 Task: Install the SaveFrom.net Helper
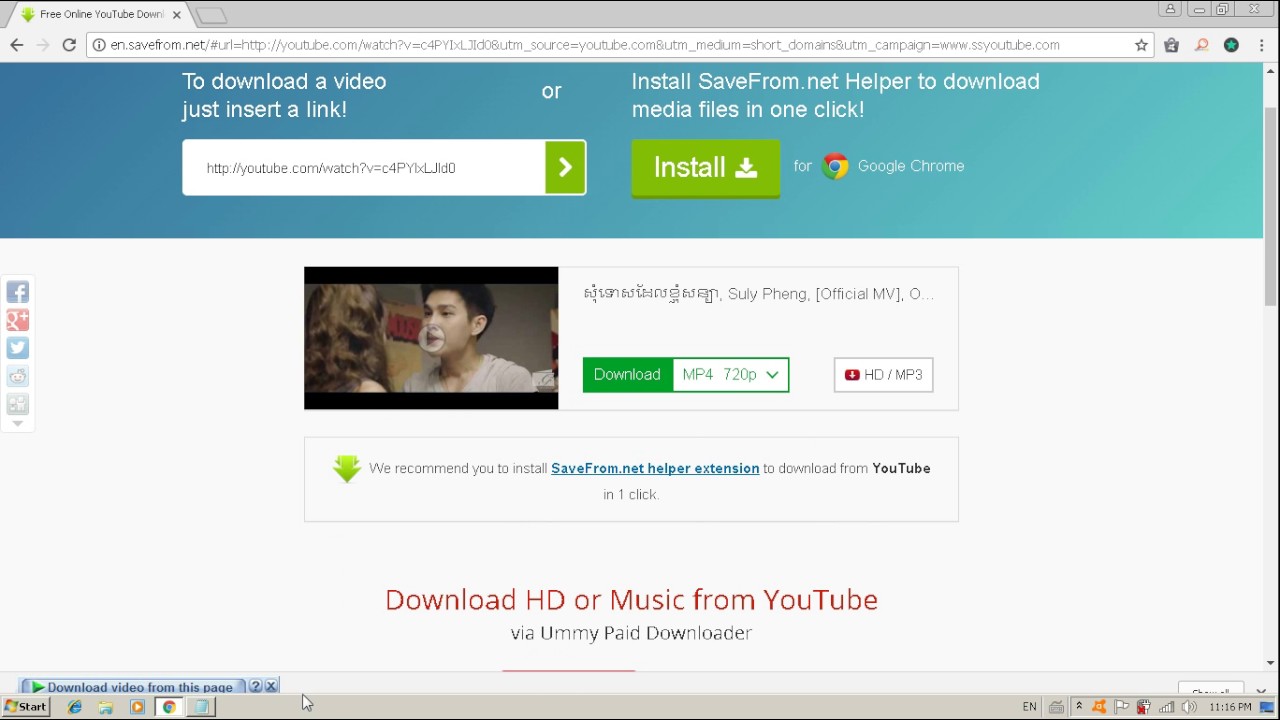pos(705,167)
